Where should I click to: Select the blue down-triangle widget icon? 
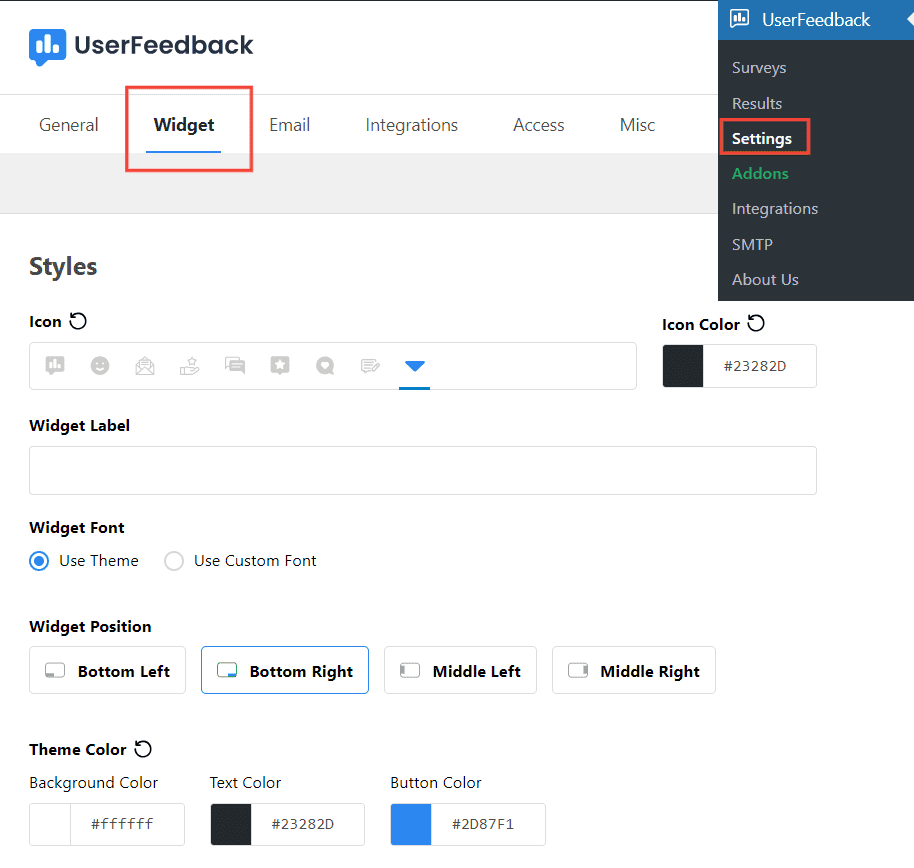pos(414,366)
